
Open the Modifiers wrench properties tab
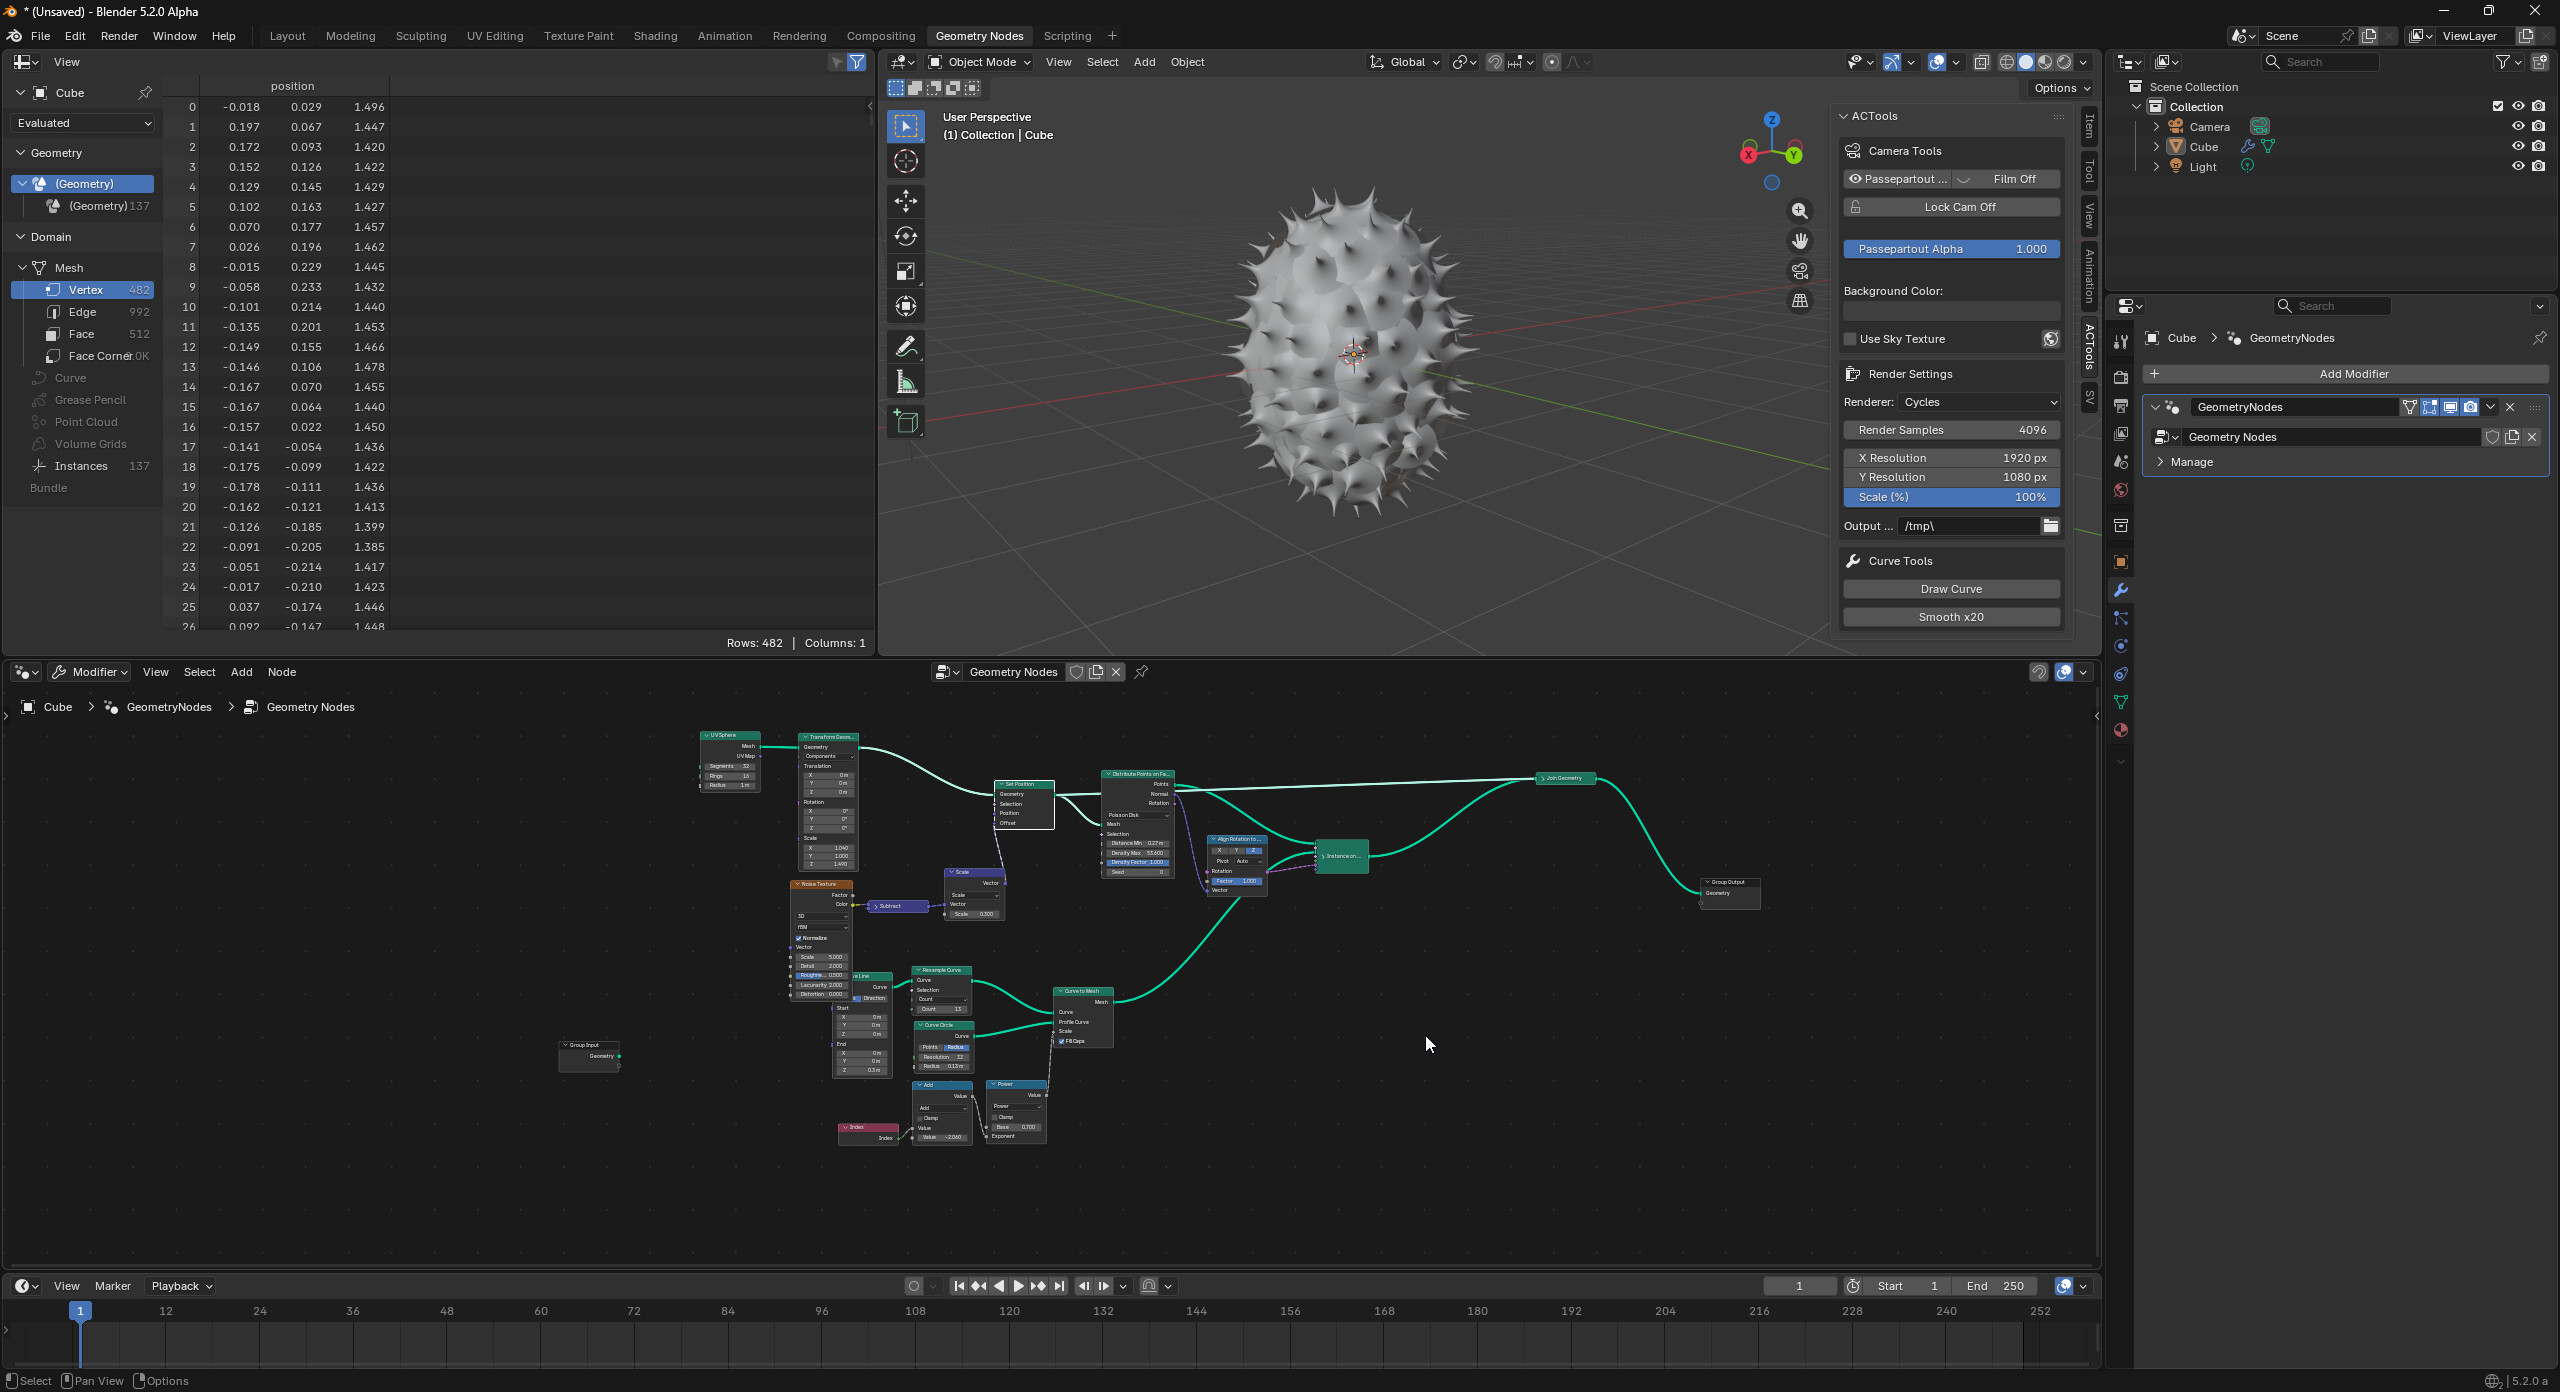(2121, 590)
